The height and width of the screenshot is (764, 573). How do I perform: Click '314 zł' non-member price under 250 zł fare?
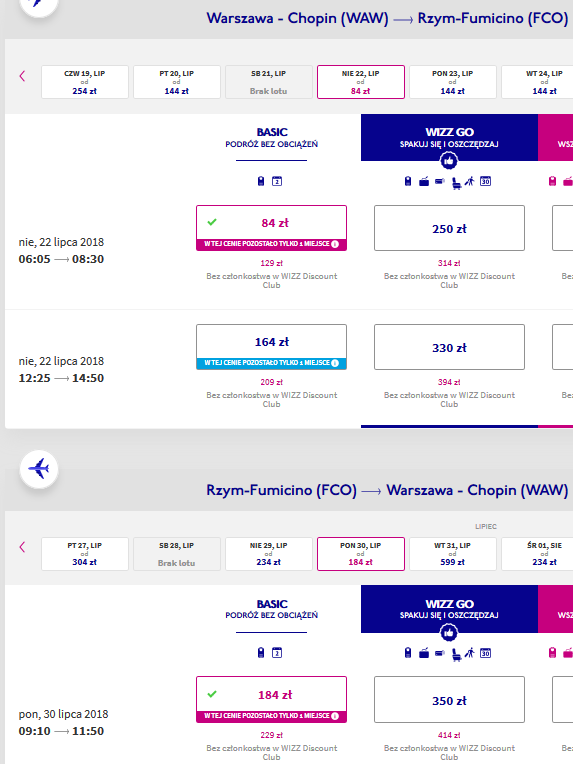449,263
